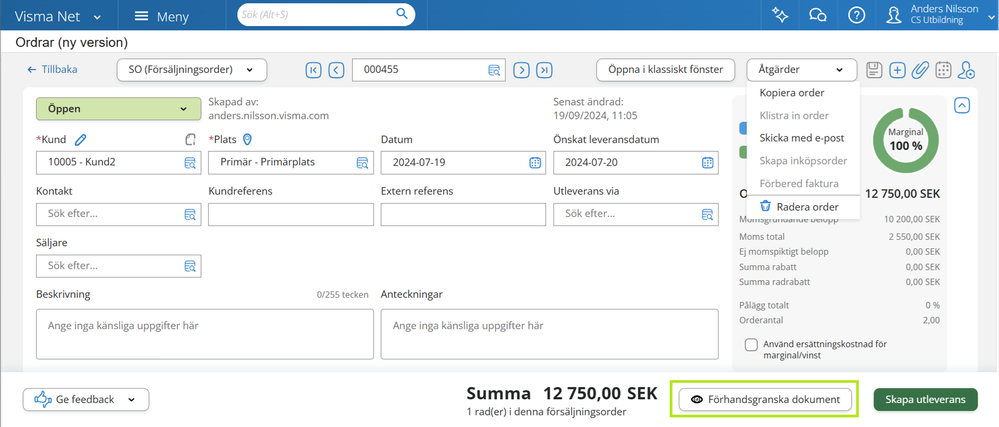Screen dimensions: 999x427
Task: Open the help question mark icon
Action: click(x=856, y=15)
